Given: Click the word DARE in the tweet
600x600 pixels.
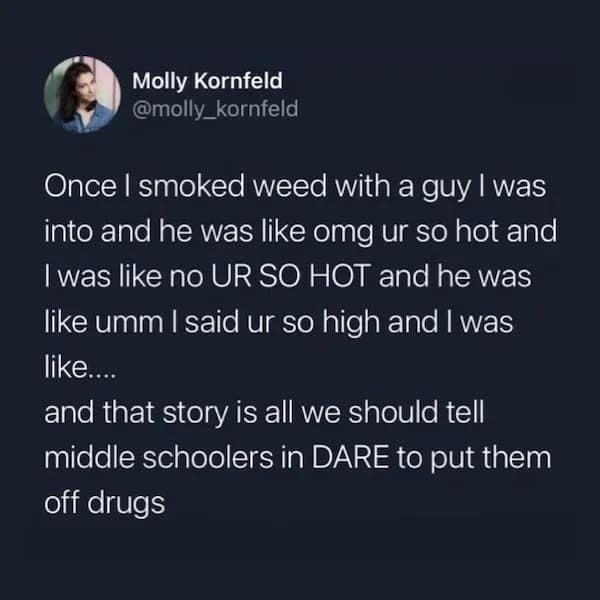Looking at the screenshot, I should pos(350,458).
